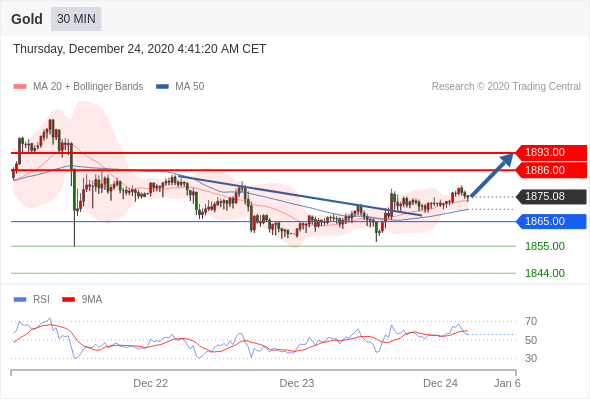This screenshot has height=400, width=590.
Task: Click the 9MA legend label
Action: tap(92, 300)
